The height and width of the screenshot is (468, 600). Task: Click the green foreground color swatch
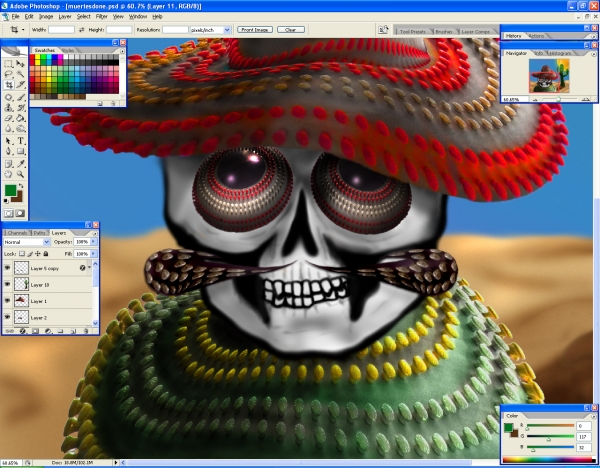tap(10, 190)
